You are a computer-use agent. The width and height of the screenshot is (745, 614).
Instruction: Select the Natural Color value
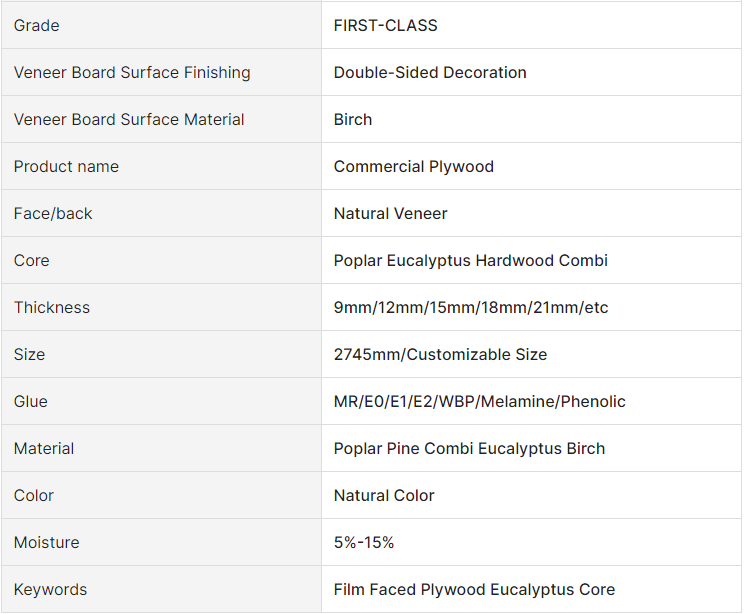click(385, 496)
